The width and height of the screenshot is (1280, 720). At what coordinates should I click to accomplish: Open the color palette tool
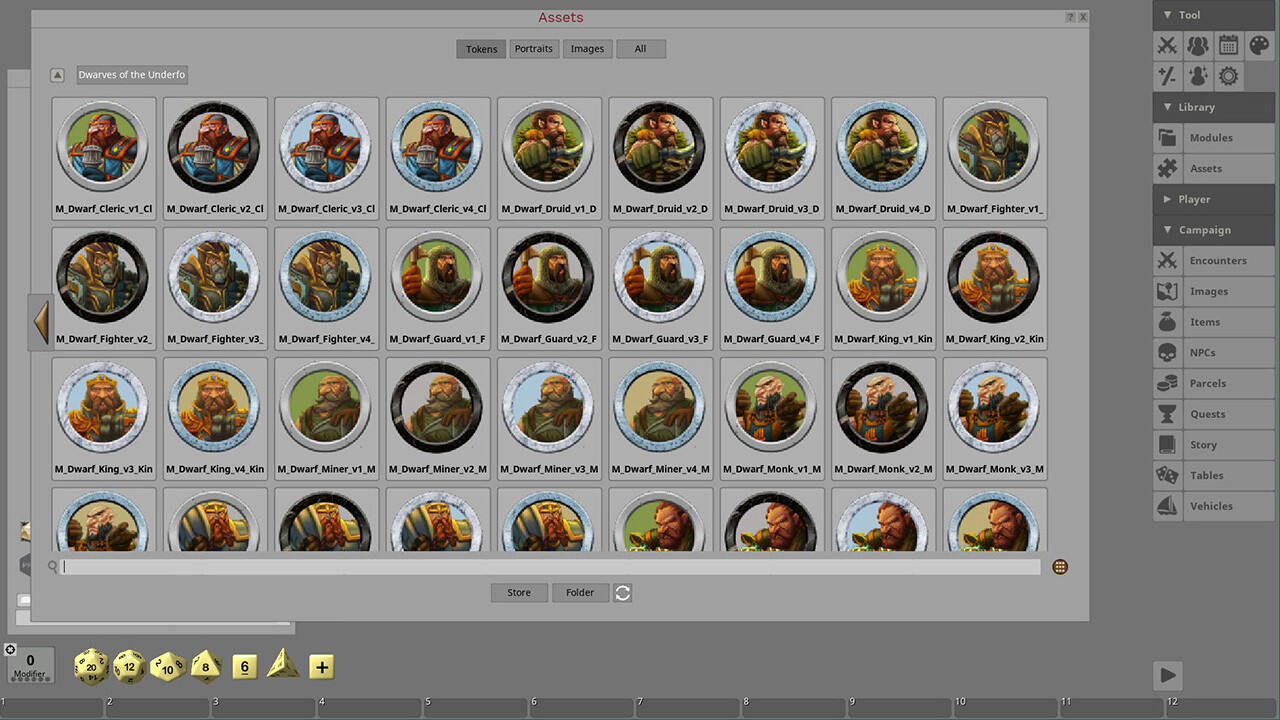1257,45
